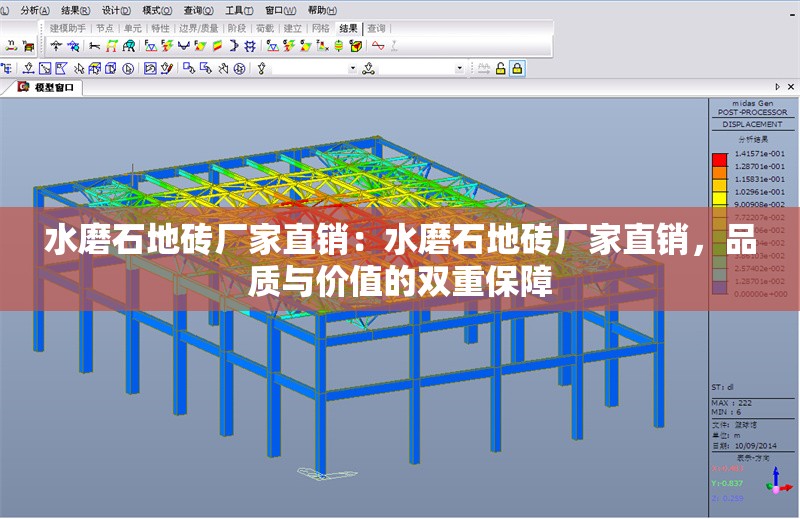Switch to the 建立 toolbar tab

293,29
